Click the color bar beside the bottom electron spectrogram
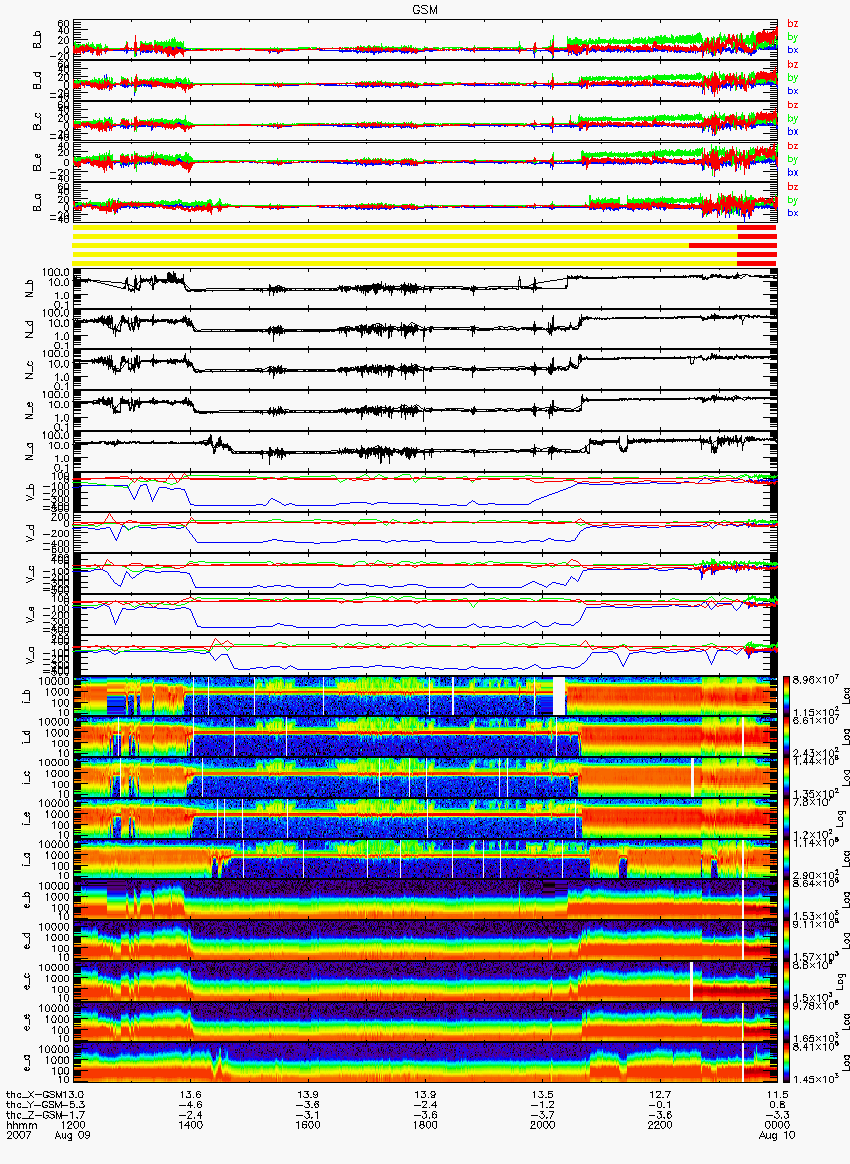Image resolution: width=850 pixels, height=1164 pixels. click(x=787, y=1063)
